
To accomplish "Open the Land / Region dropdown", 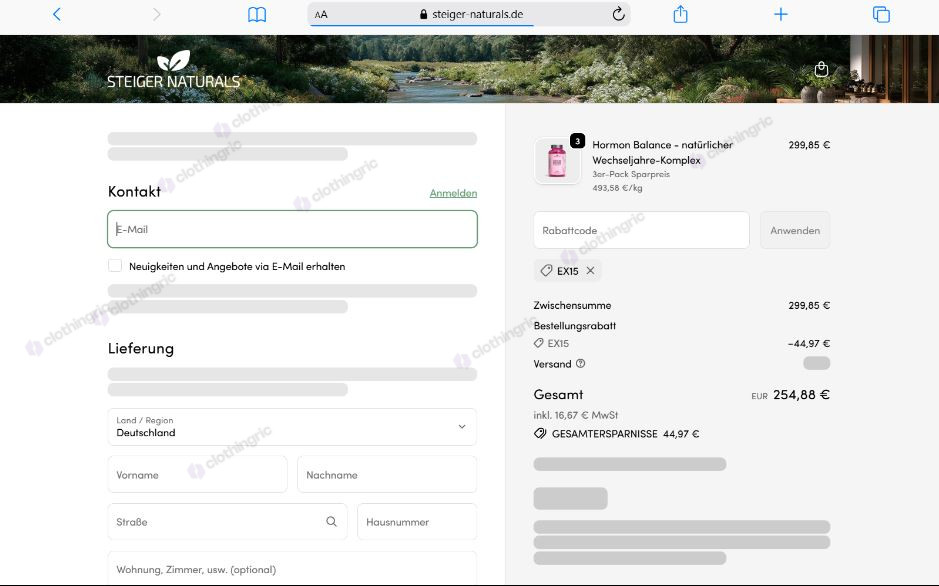I will point(292,427).
